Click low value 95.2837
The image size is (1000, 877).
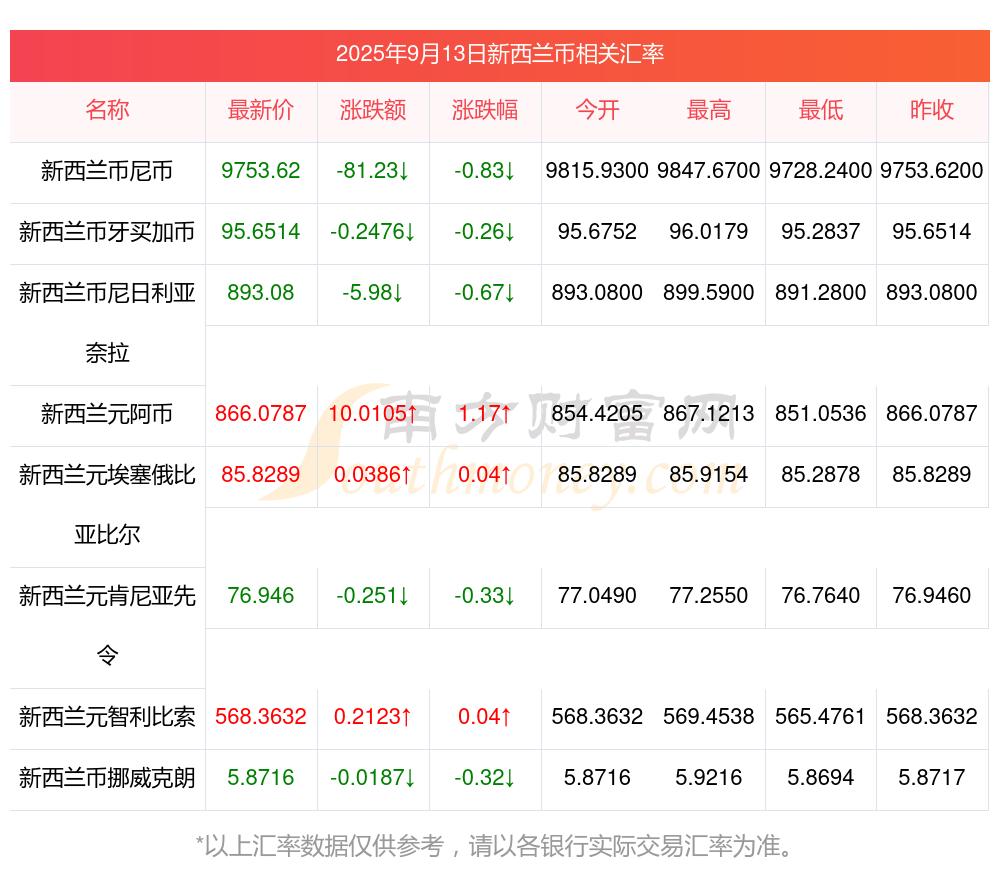pyautogui.click(x=821, y=231)
